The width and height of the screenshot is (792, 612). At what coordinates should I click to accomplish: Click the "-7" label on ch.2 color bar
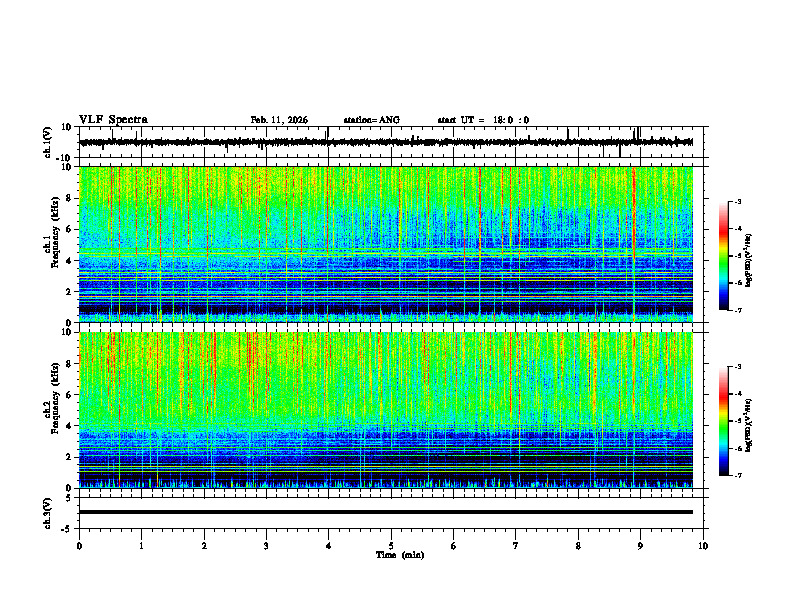[x=738, y=475]
